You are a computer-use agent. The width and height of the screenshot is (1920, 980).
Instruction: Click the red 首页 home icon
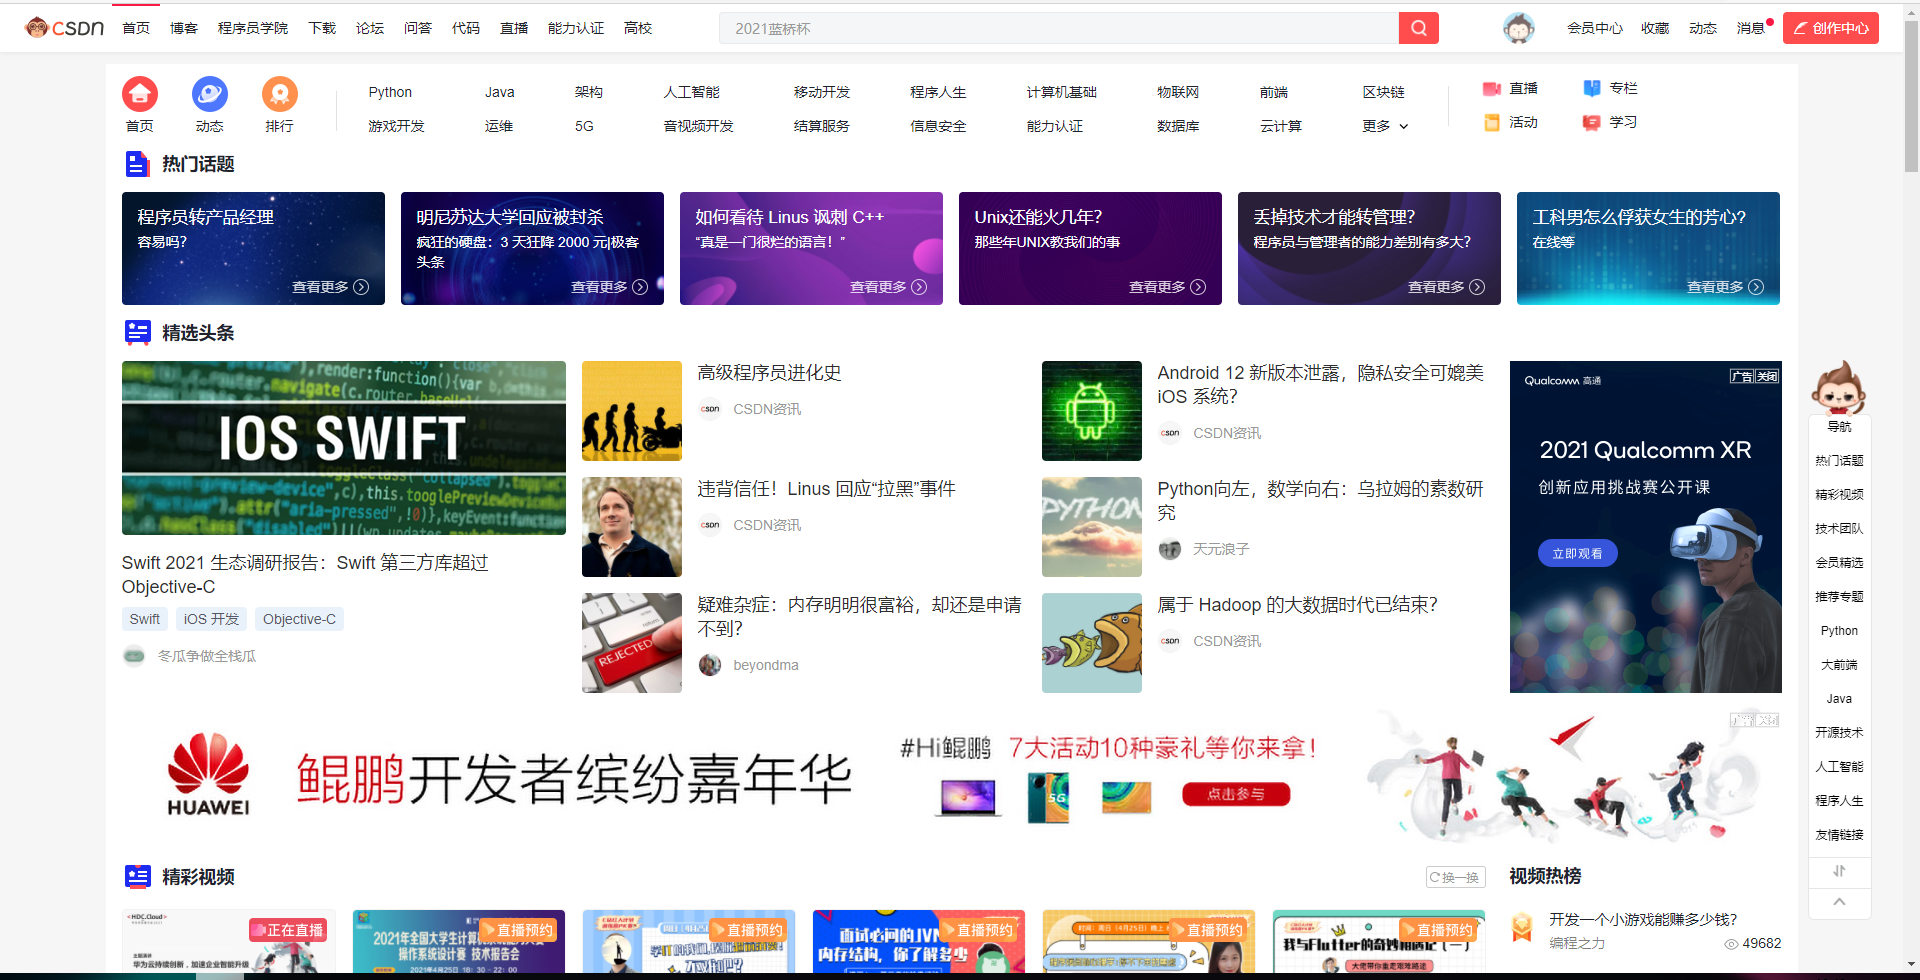coord(140,94)
